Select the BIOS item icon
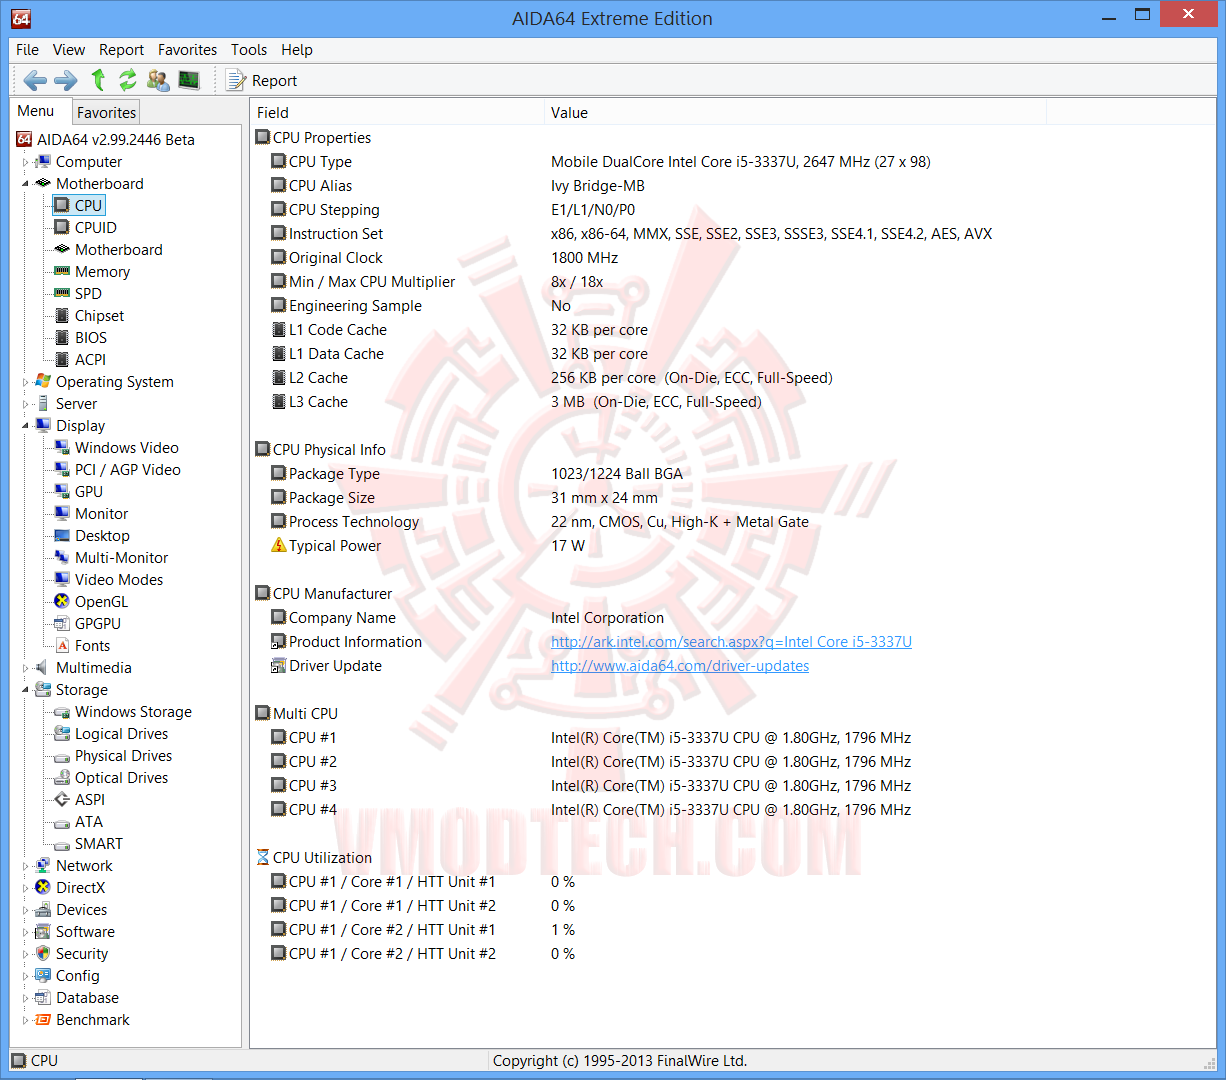 (x=62, y=338)
